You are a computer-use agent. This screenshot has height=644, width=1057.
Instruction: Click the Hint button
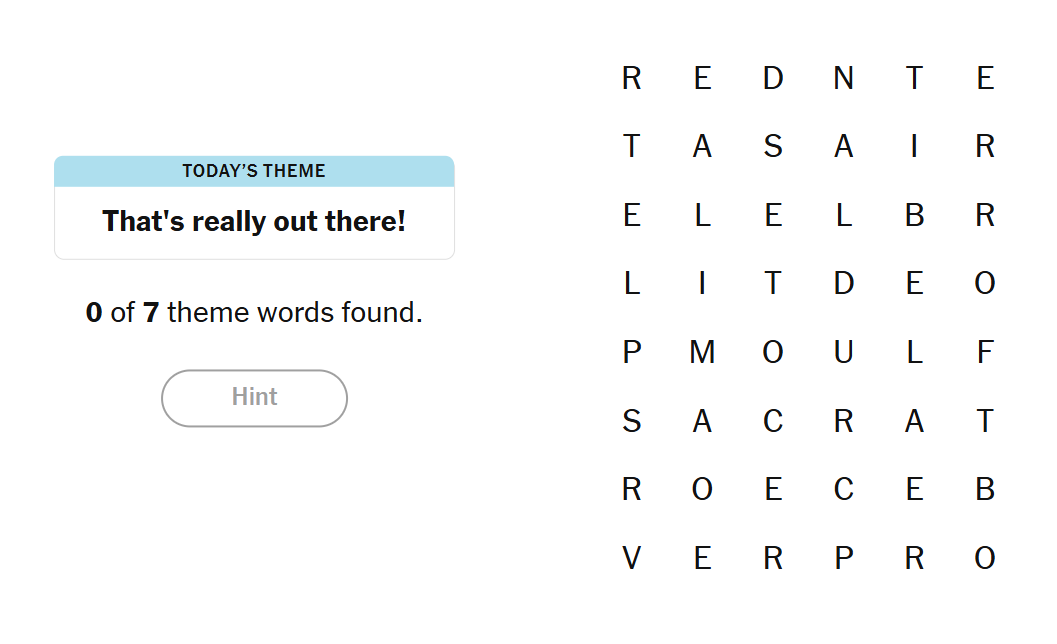(254, 398)
